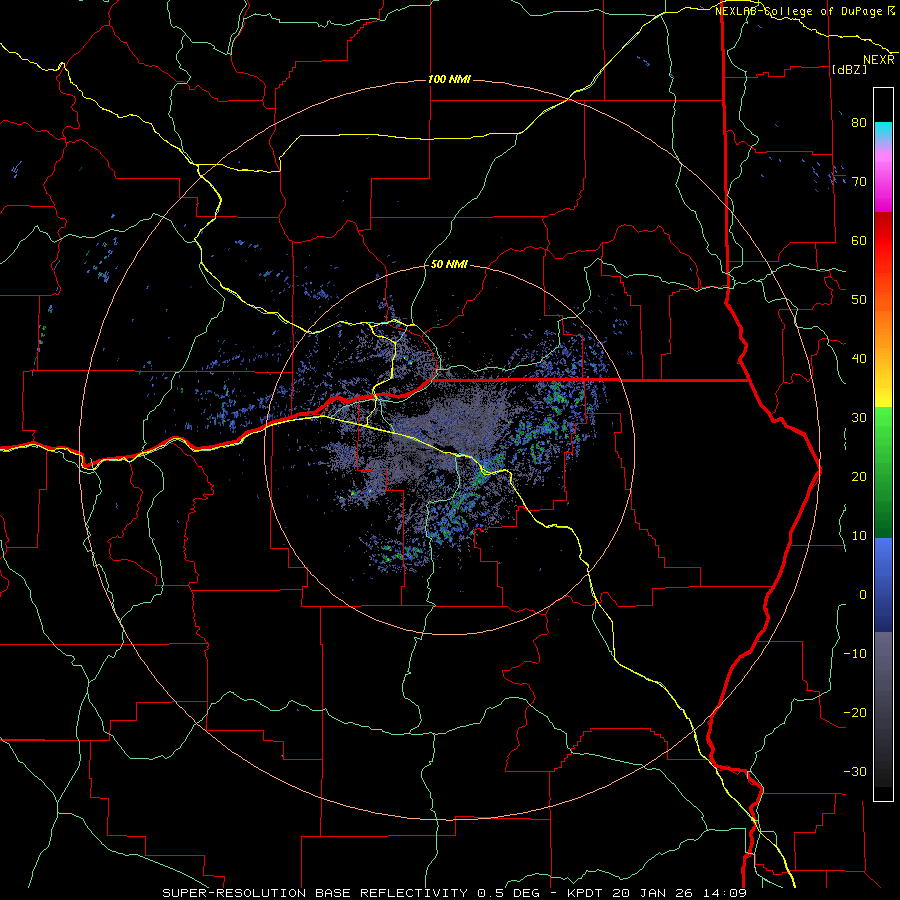
Task: Click the 70 value on the dBZ scale
Action: click(x=859, y=181)
